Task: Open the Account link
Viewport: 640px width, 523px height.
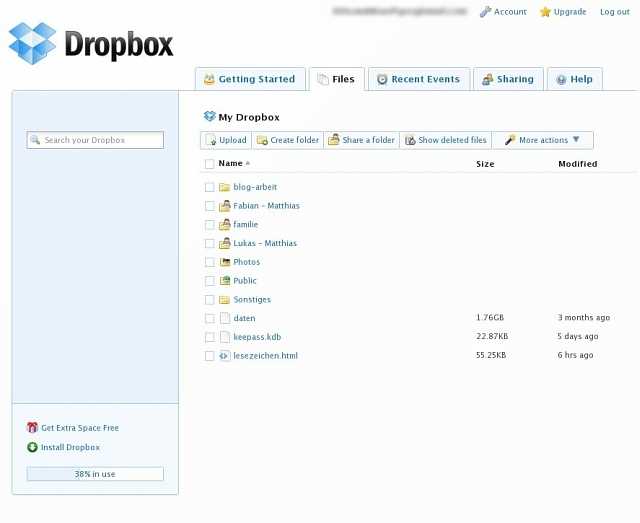Action: click(x=510, y=12)
